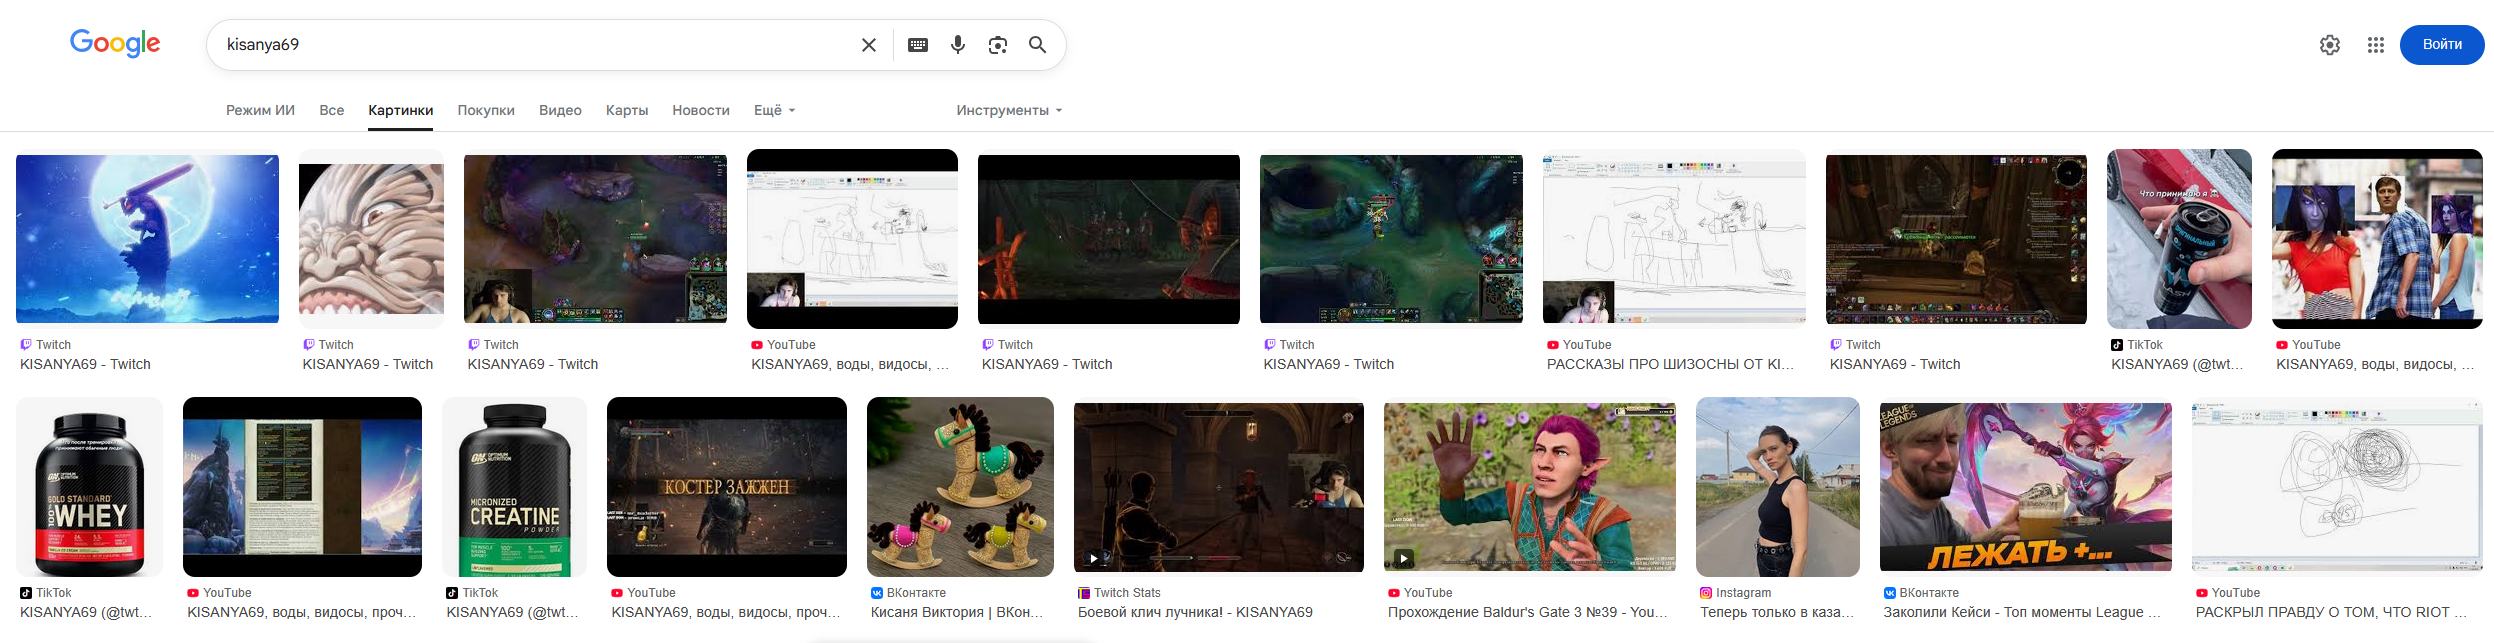Open the Instagram woman on road thumbnail
Screen dimensions: 2494x643
1778,487
